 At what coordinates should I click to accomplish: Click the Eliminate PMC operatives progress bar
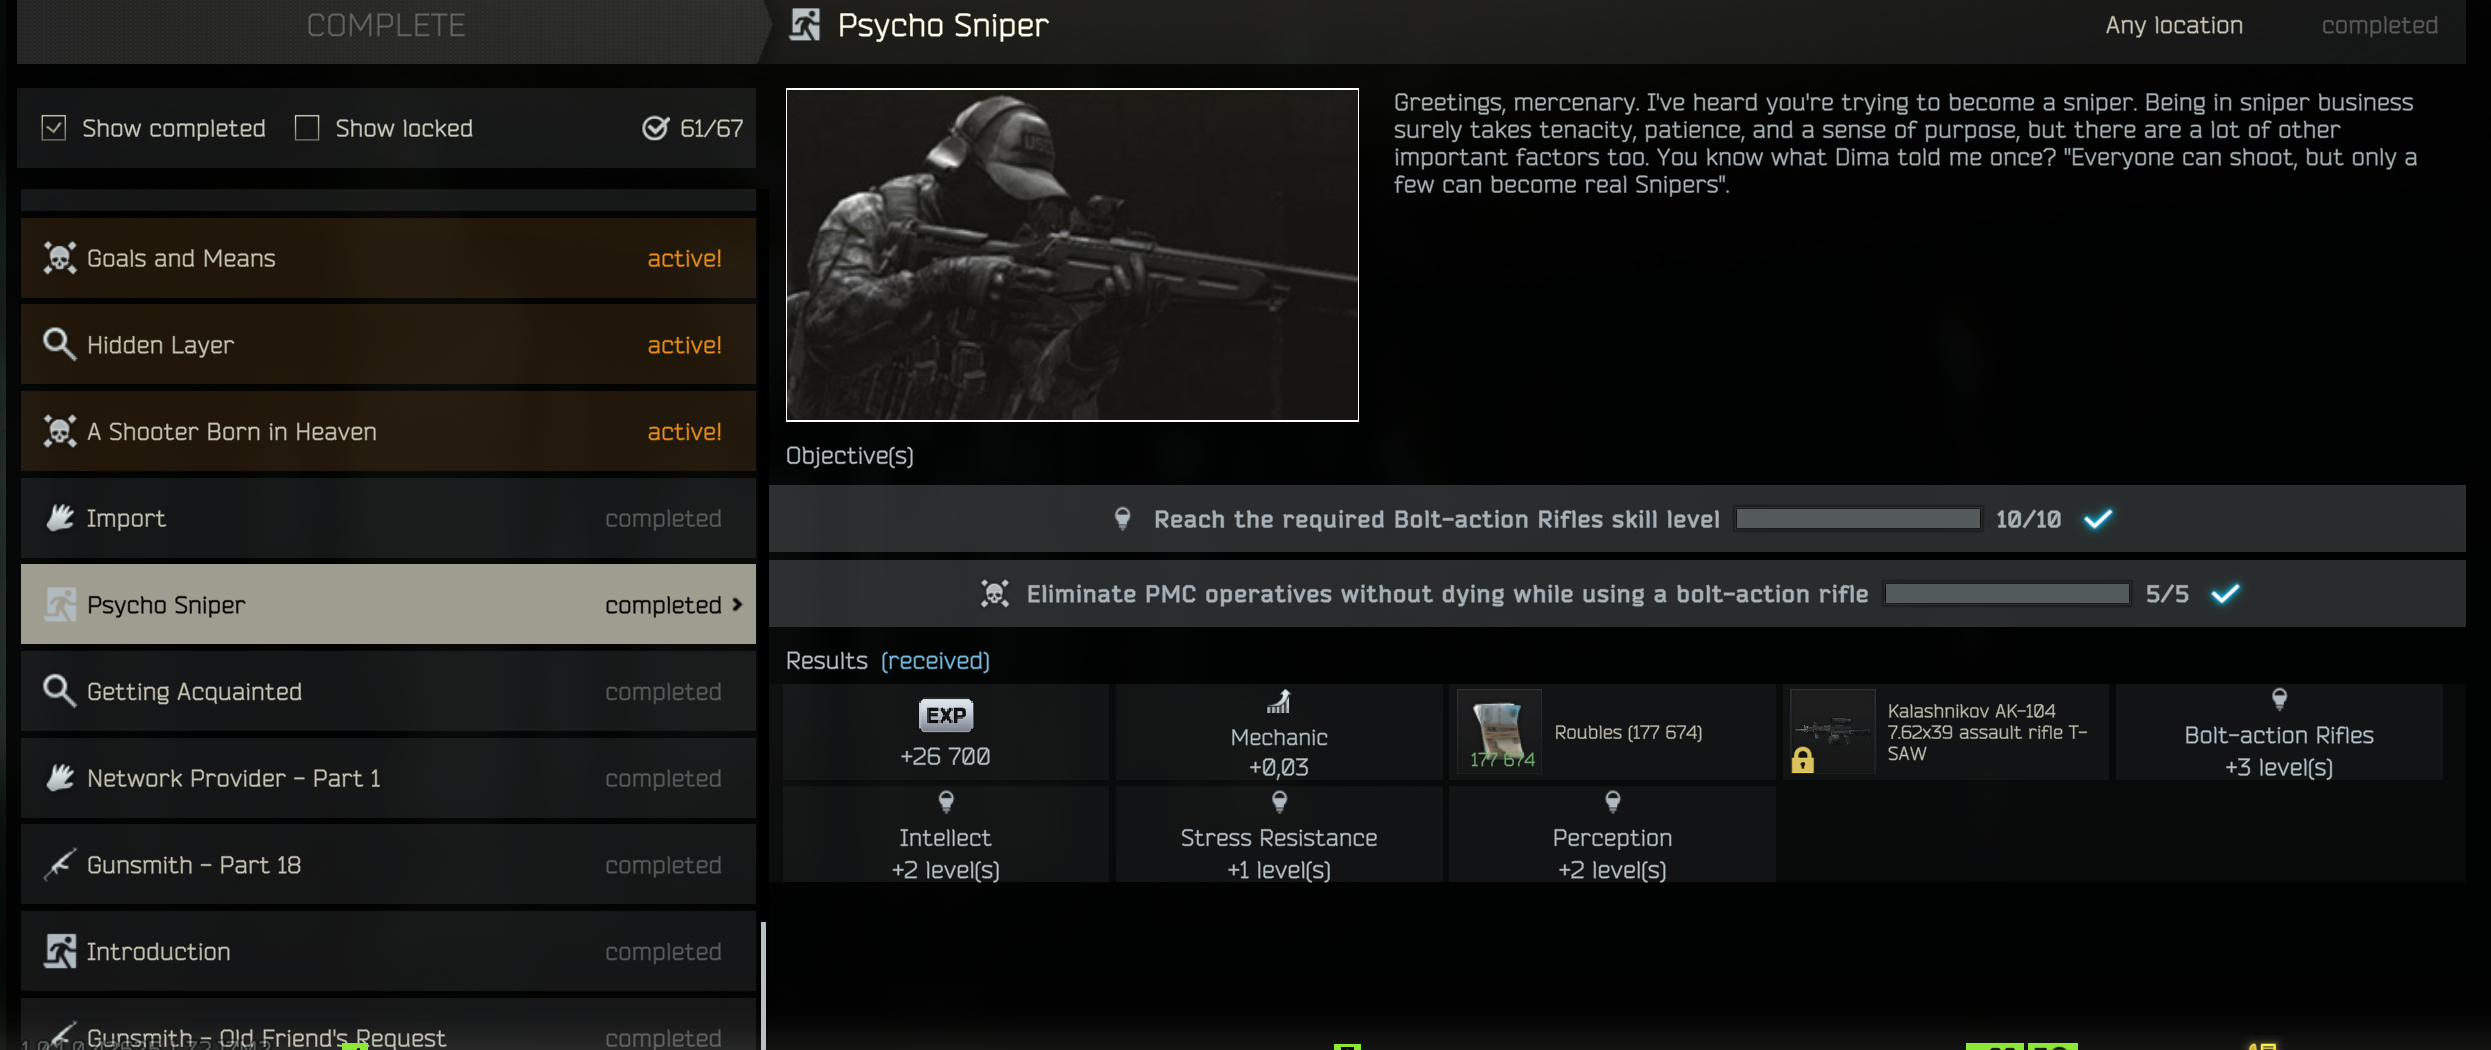2007,594
